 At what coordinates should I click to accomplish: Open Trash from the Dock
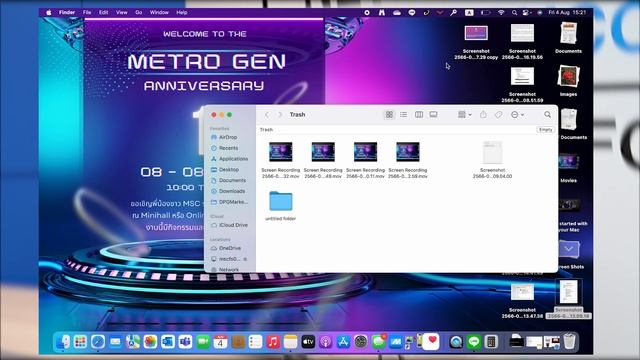pyautogui.click(x=569, y=342)
